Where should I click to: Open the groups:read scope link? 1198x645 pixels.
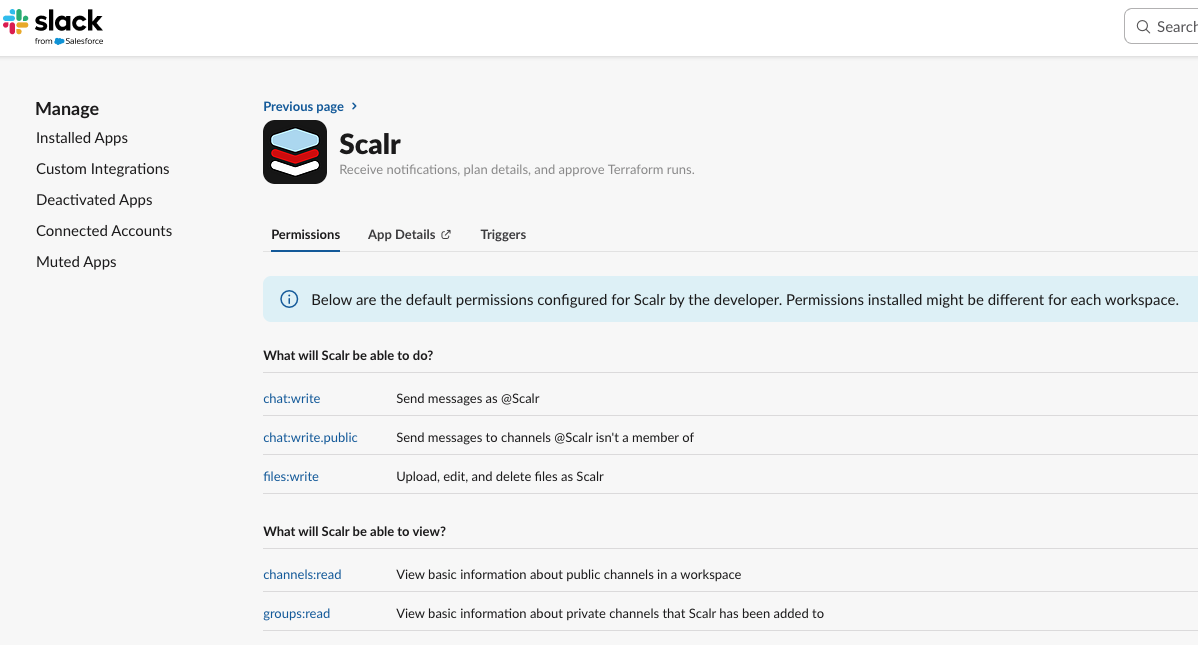[296, 613]
